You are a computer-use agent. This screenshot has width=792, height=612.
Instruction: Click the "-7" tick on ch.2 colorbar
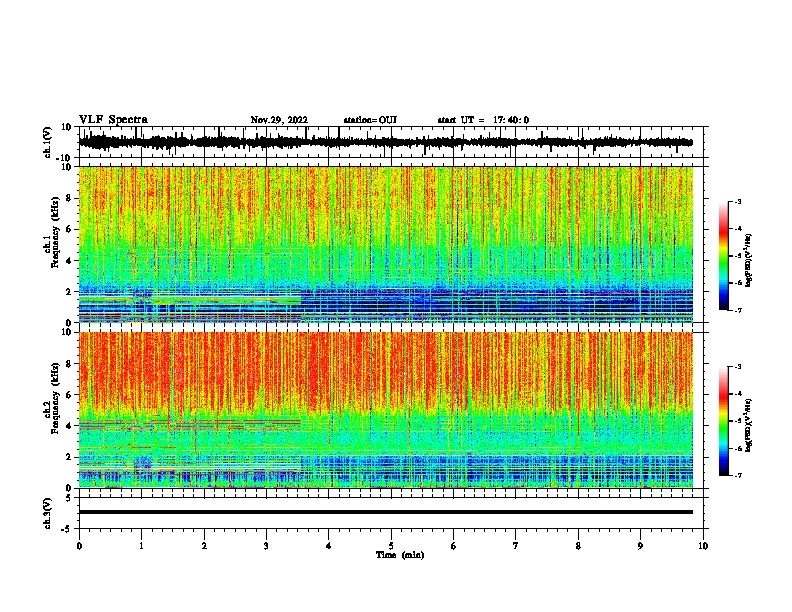pyautogui.click(x=737, y=475)
